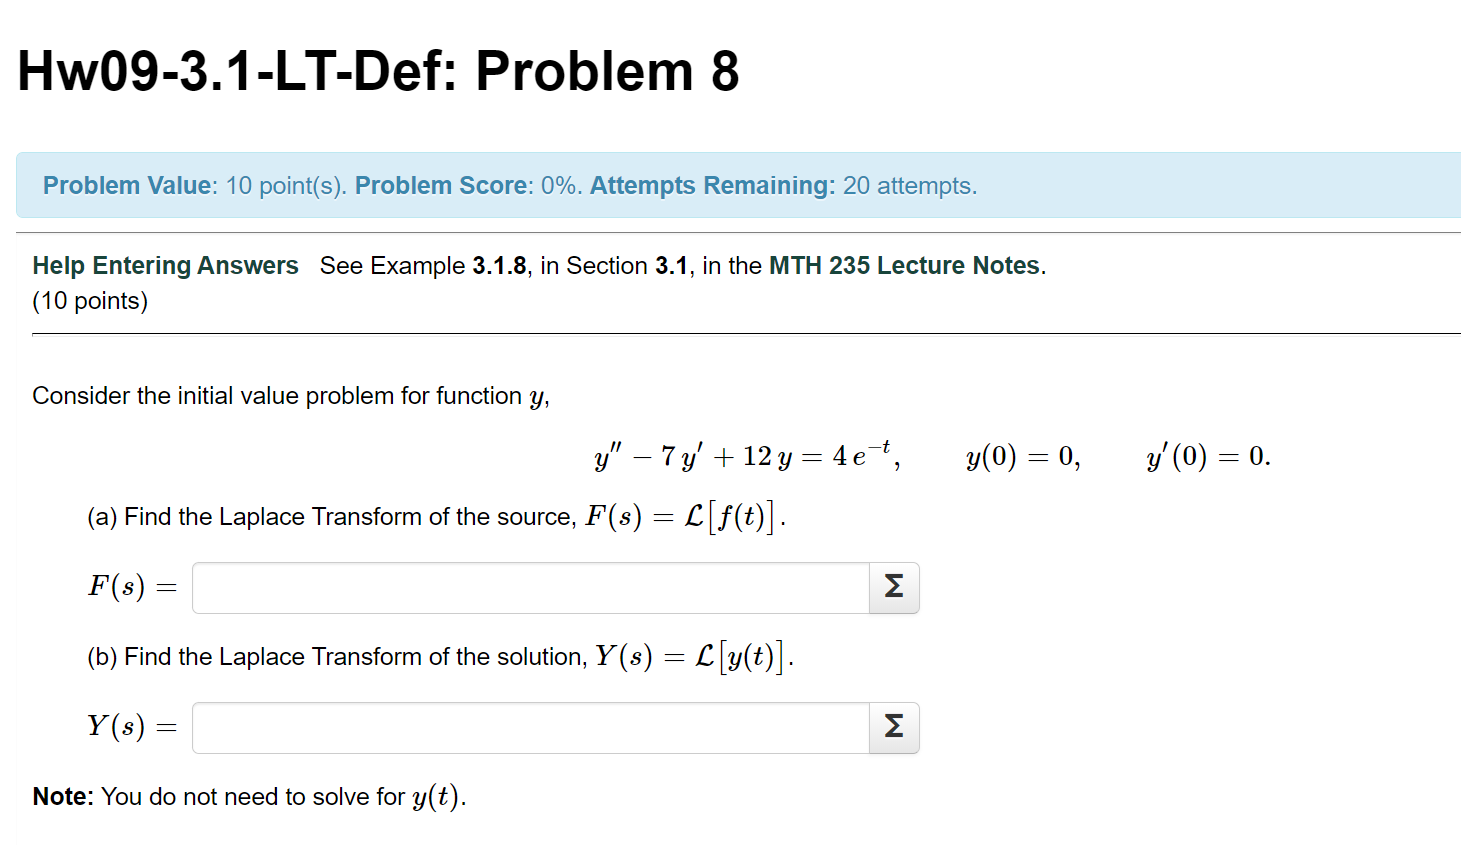Click the initial value problem equation
Image resolution: width=1461 pixels, height=845 pixels.
pyautogui.click(x=930, y=455)
